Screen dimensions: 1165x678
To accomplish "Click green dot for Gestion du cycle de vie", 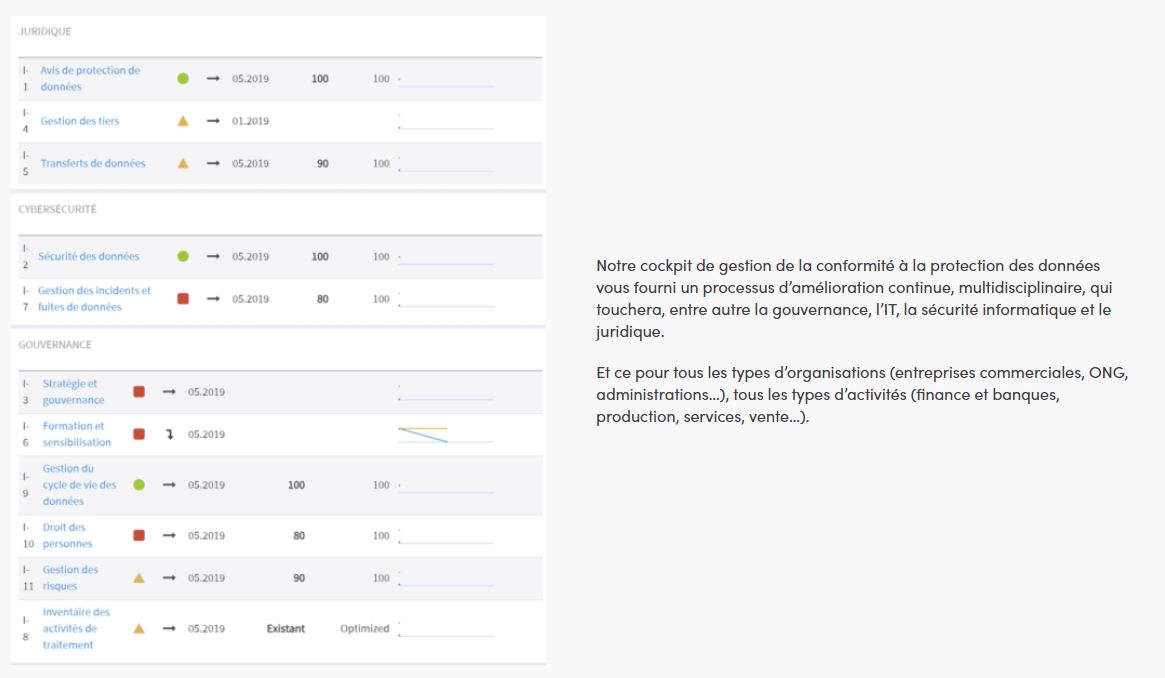I will tap(139, 485).
